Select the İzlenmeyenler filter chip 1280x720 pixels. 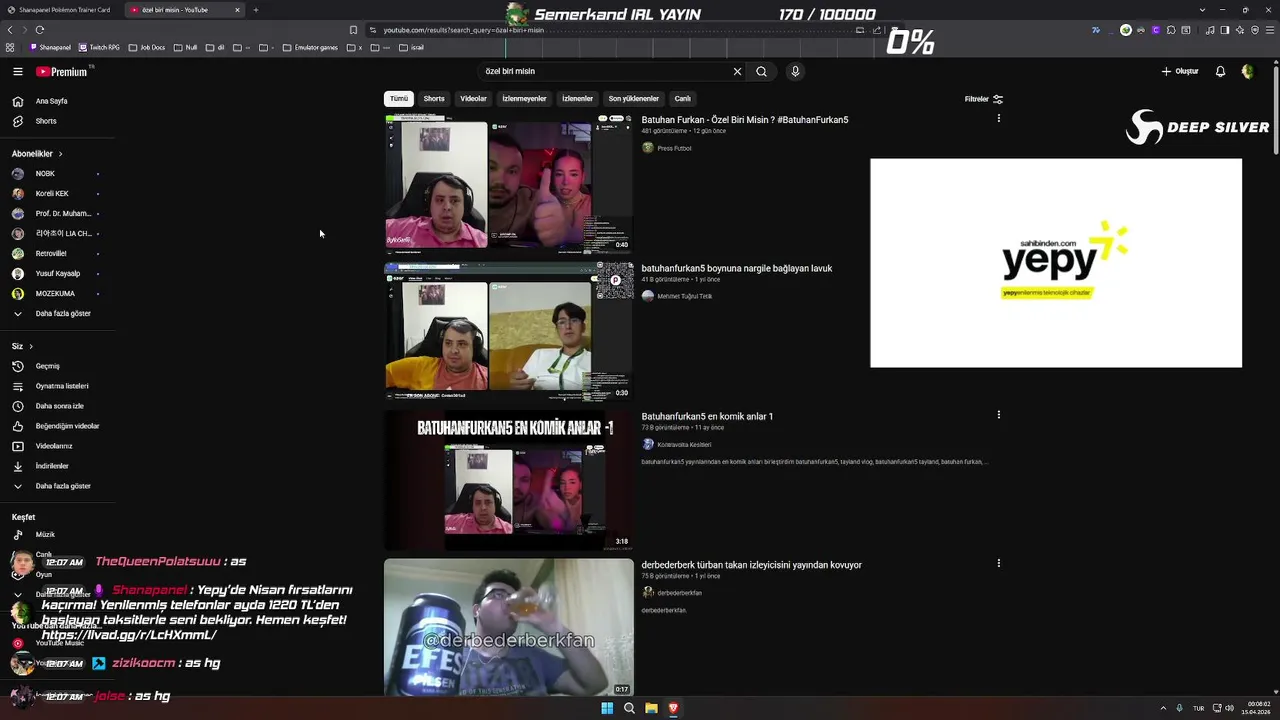coord(524,99)
